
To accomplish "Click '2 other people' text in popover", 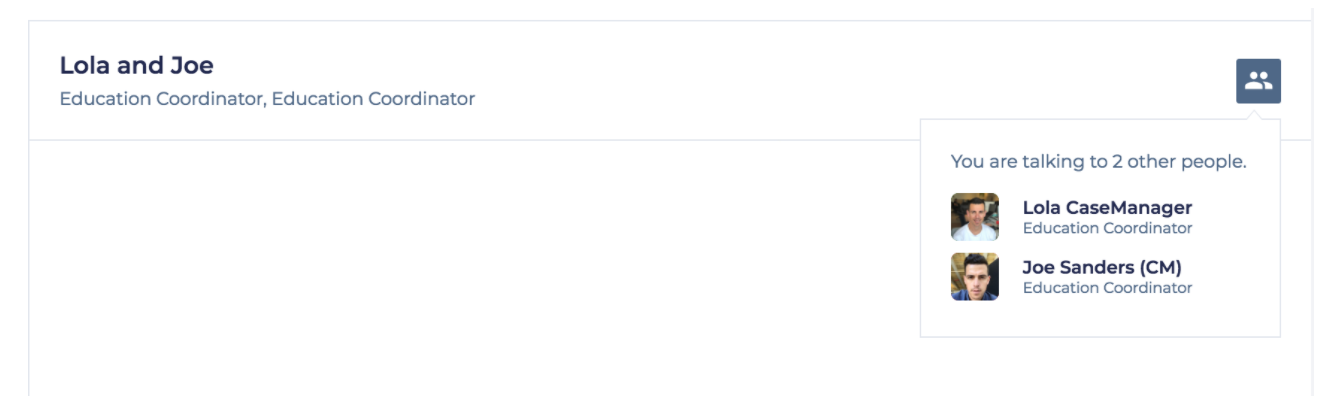I will click(1180, 162).
